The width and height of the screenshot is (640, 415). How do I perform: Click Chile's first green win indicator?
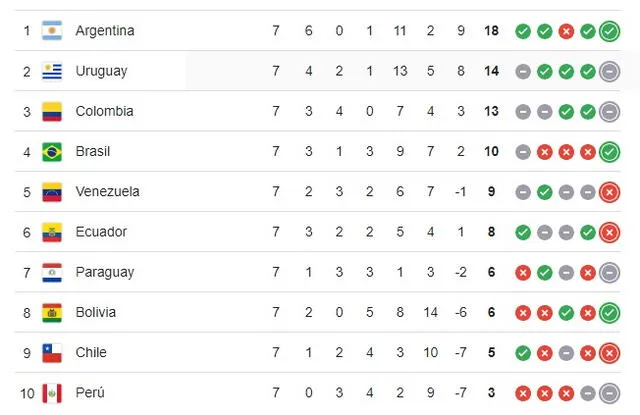[523, 352]
